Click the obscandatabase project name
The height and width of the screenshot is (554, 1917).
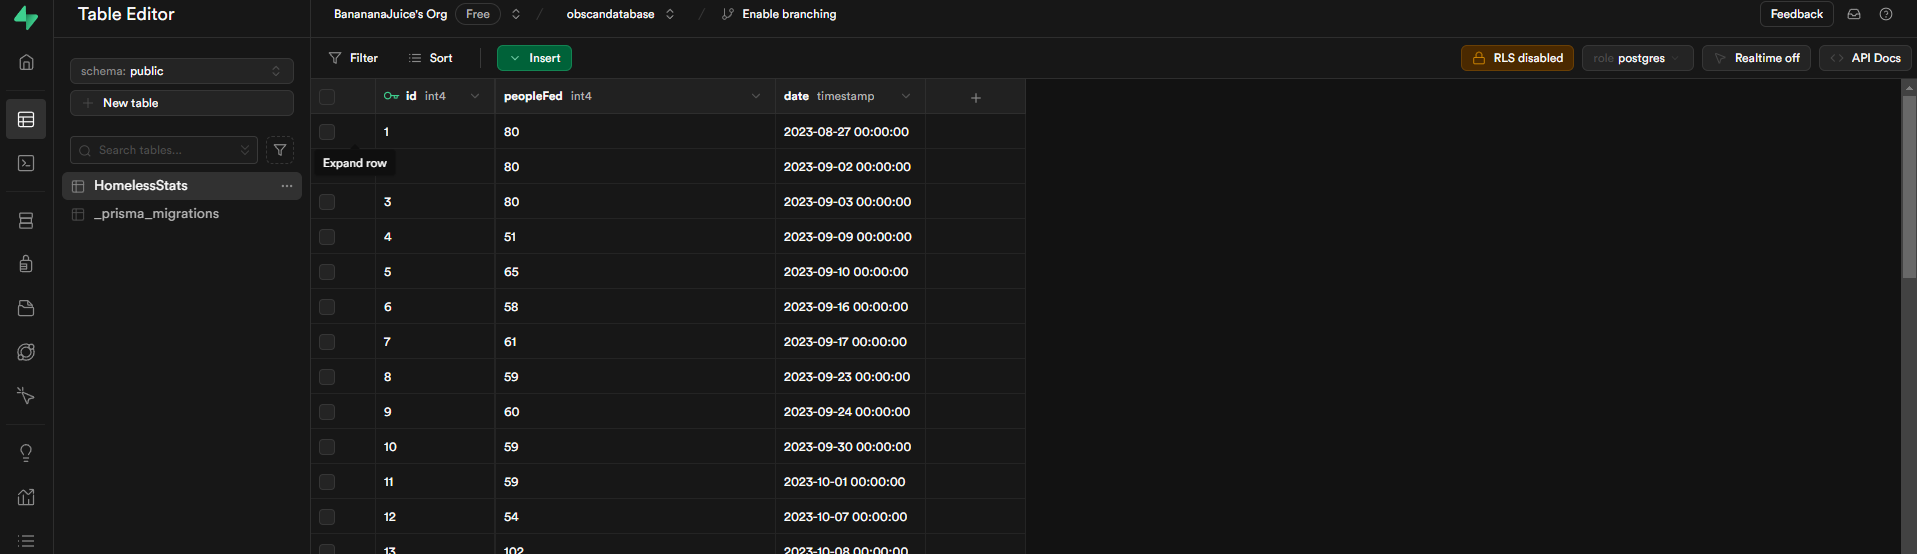pyautogui.click(x=610, y=14)
